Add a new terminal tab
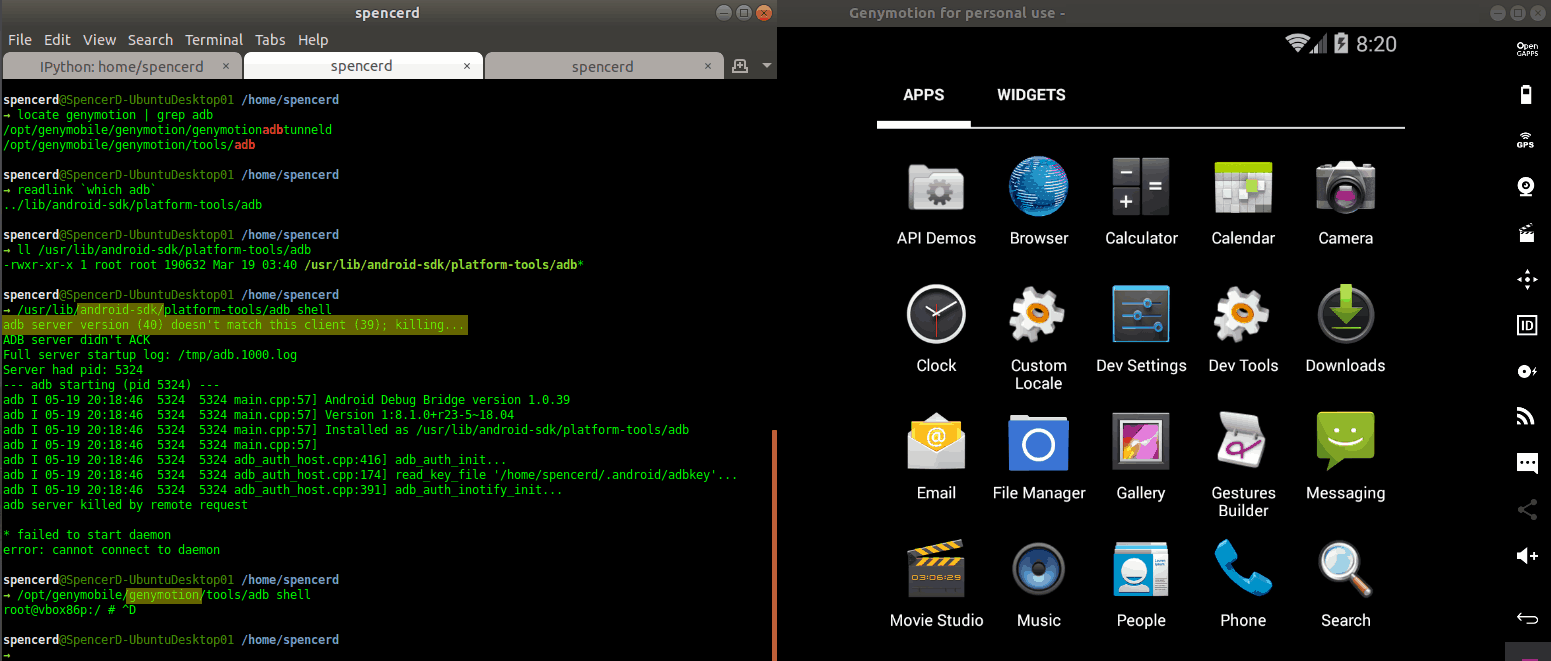 point(740,66)
